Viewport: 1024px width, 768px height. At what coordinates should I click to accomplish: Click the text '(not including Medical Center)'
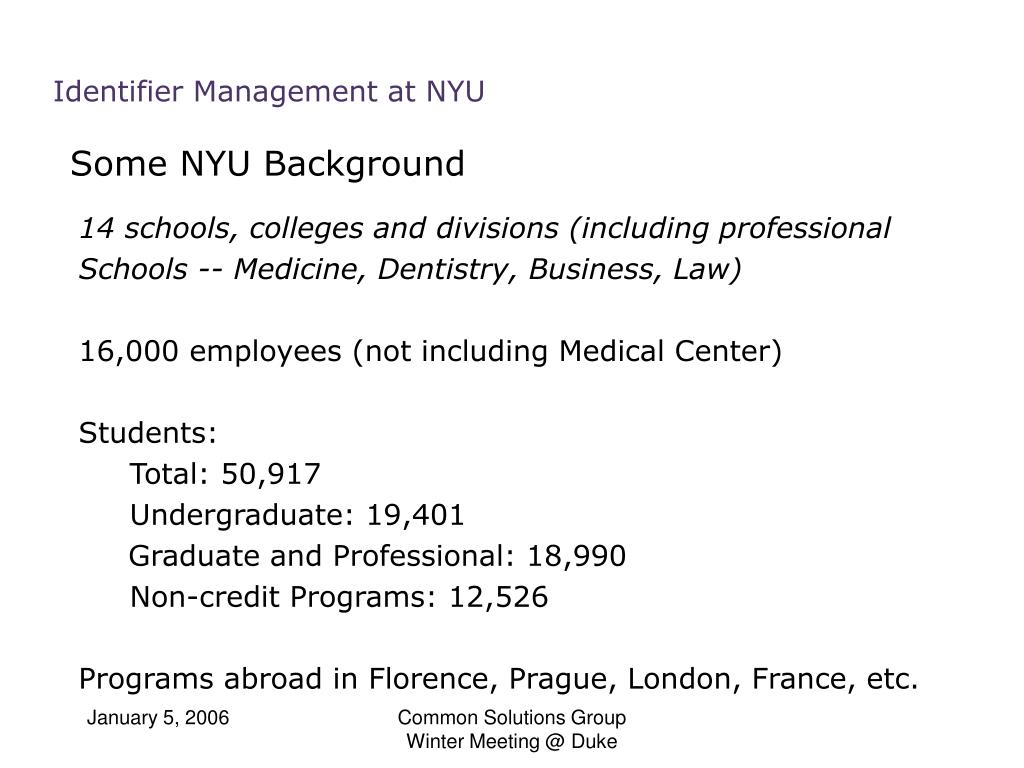point(567,352)
